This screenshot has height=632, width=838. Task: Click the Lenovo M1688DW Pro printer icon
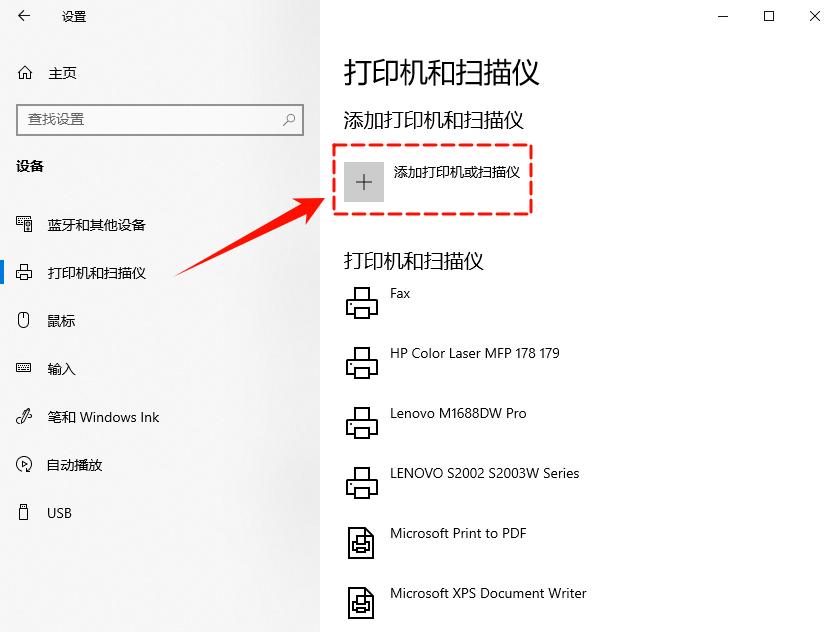(x=361, y=422)
